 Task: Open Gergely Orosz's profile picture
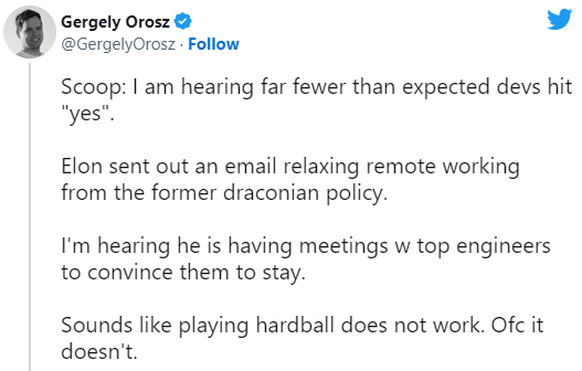point(30,32)
